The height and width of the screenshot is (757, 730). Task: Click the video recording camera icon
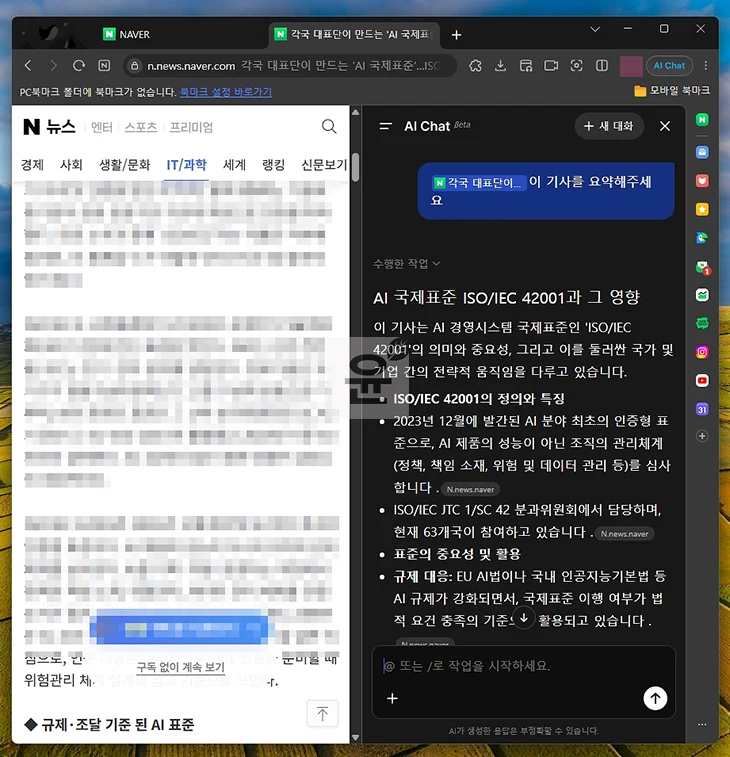[x=551, y=66]
